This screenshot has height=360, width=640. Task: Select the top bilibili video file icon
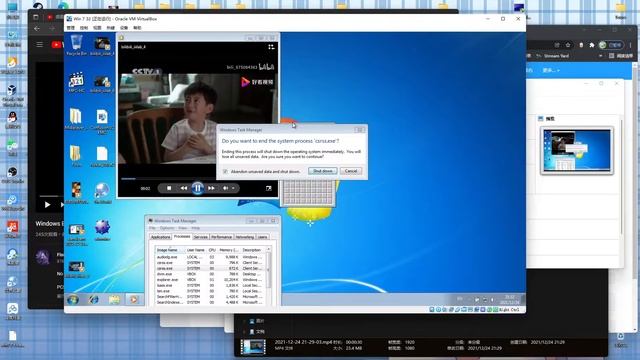[x=102, y=46]
